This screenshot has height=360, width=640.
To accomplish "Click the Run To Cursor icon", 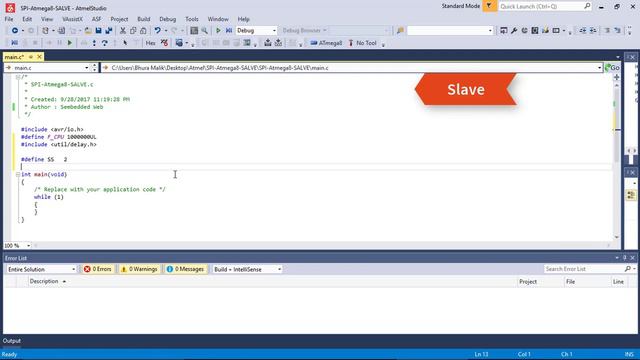I will click(x=125, y=43).
